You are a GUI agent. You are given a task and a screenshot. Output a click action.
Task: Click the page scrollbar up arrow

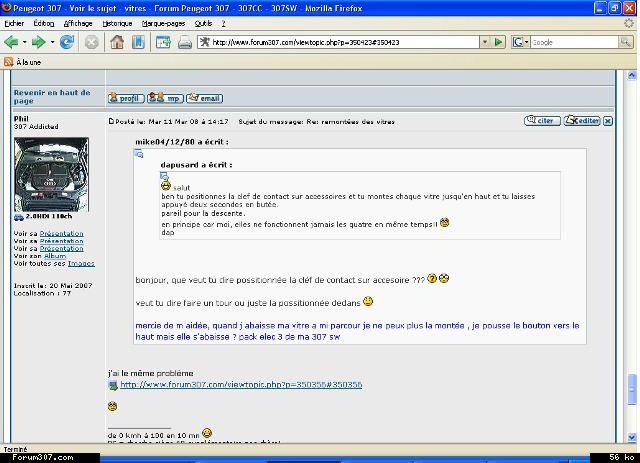(632, 75)
